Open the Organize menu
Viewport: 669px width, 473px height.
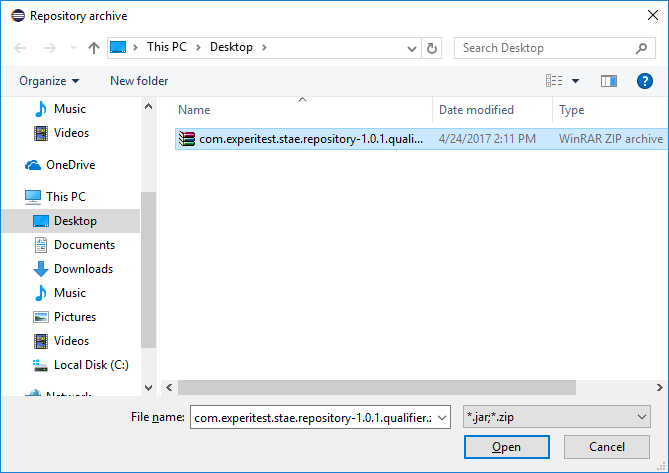[x=49, y=81]
